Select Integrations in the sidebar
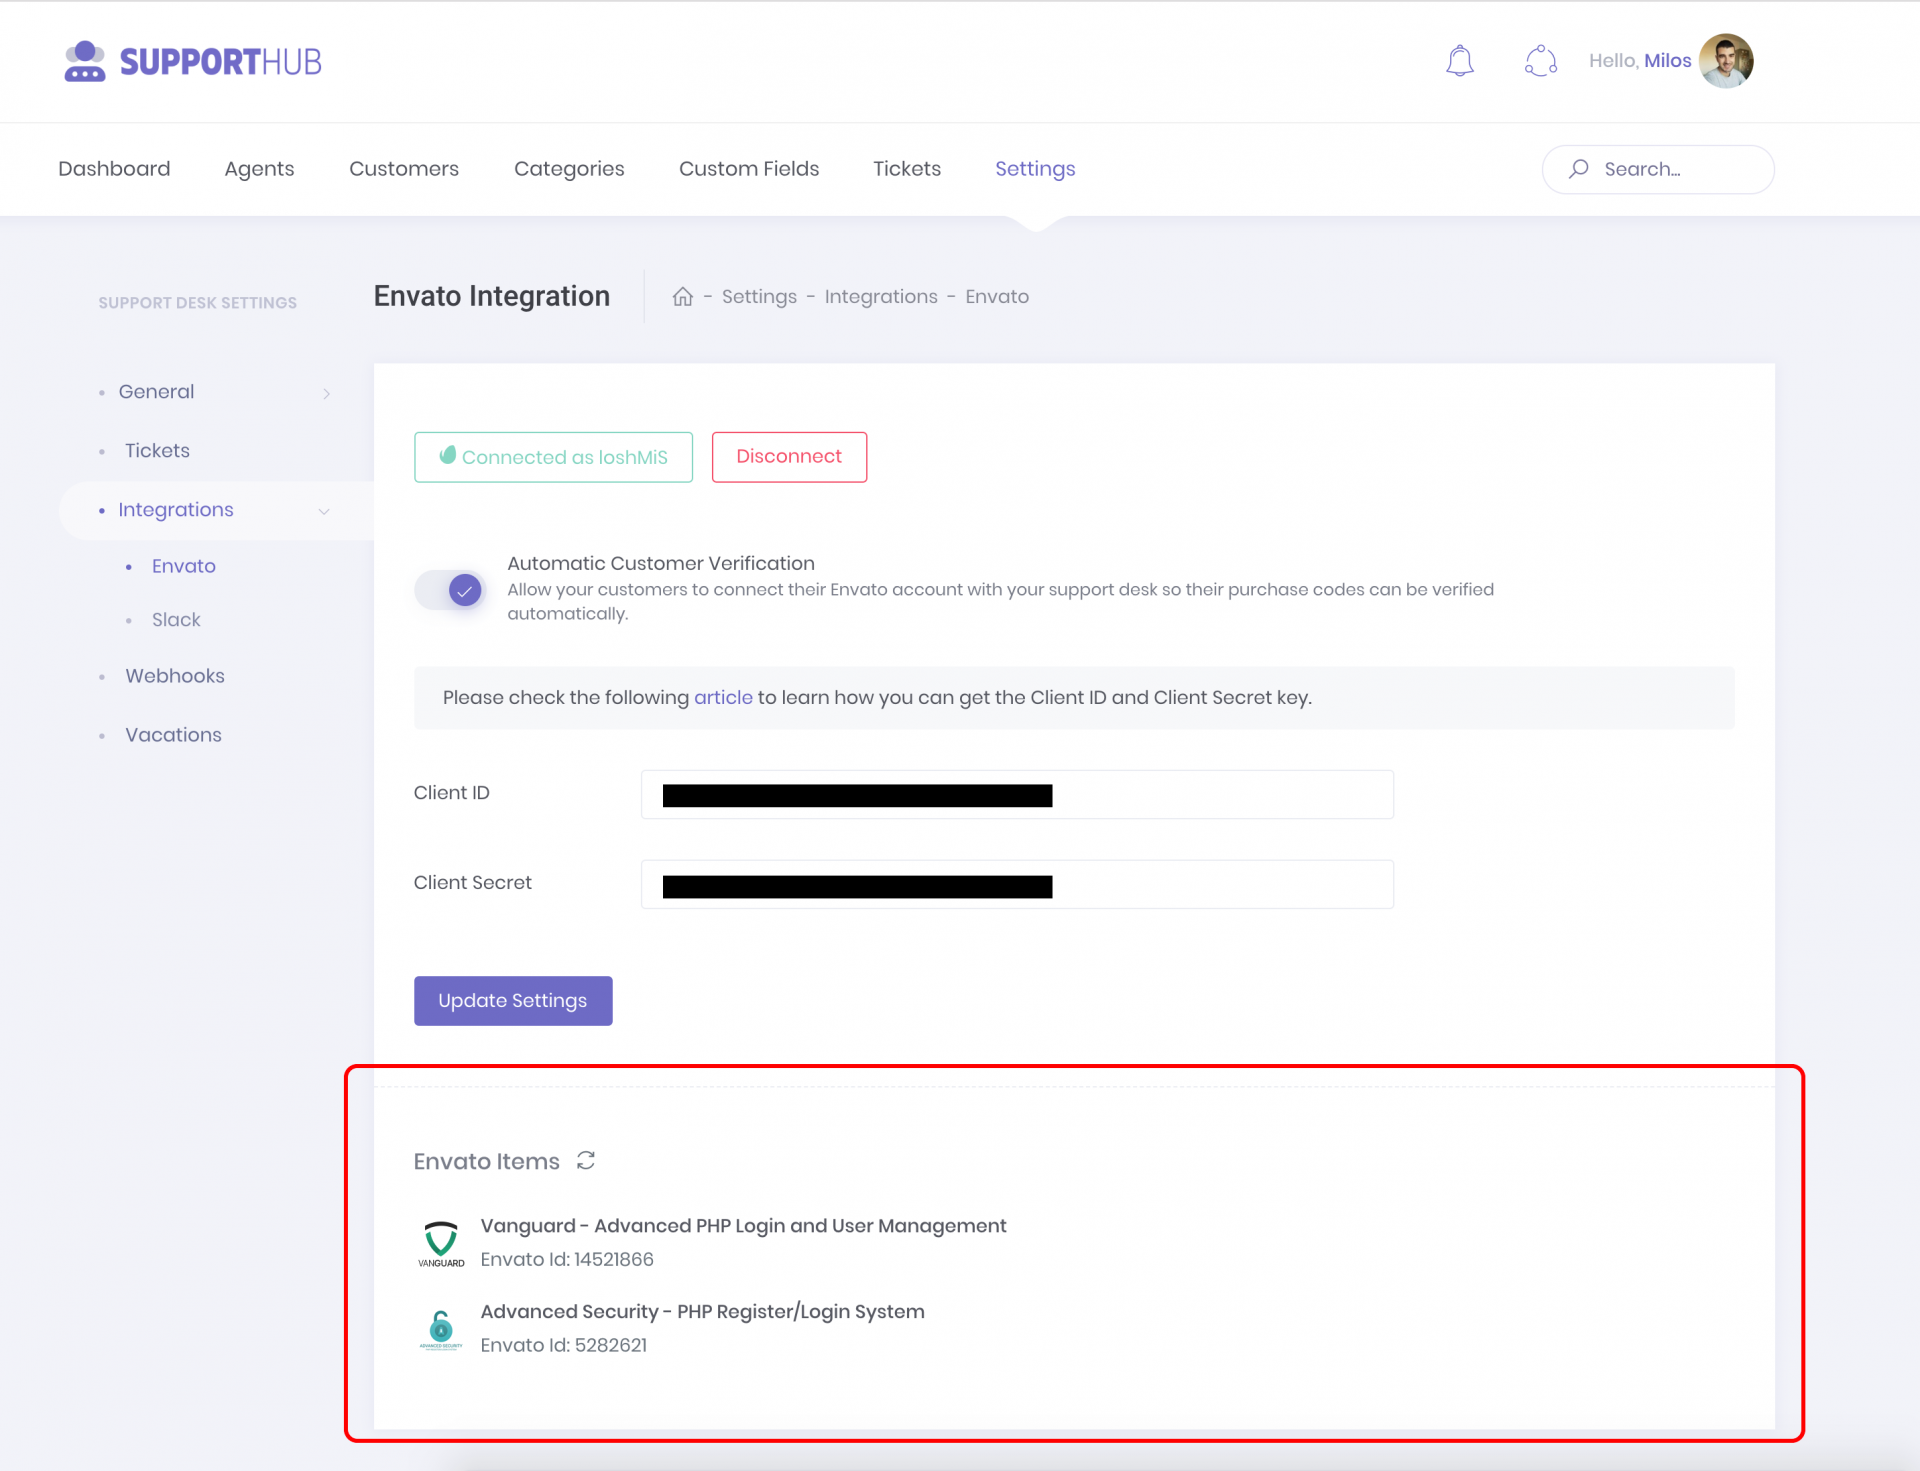1920x1471 pixels. point(176,510)
